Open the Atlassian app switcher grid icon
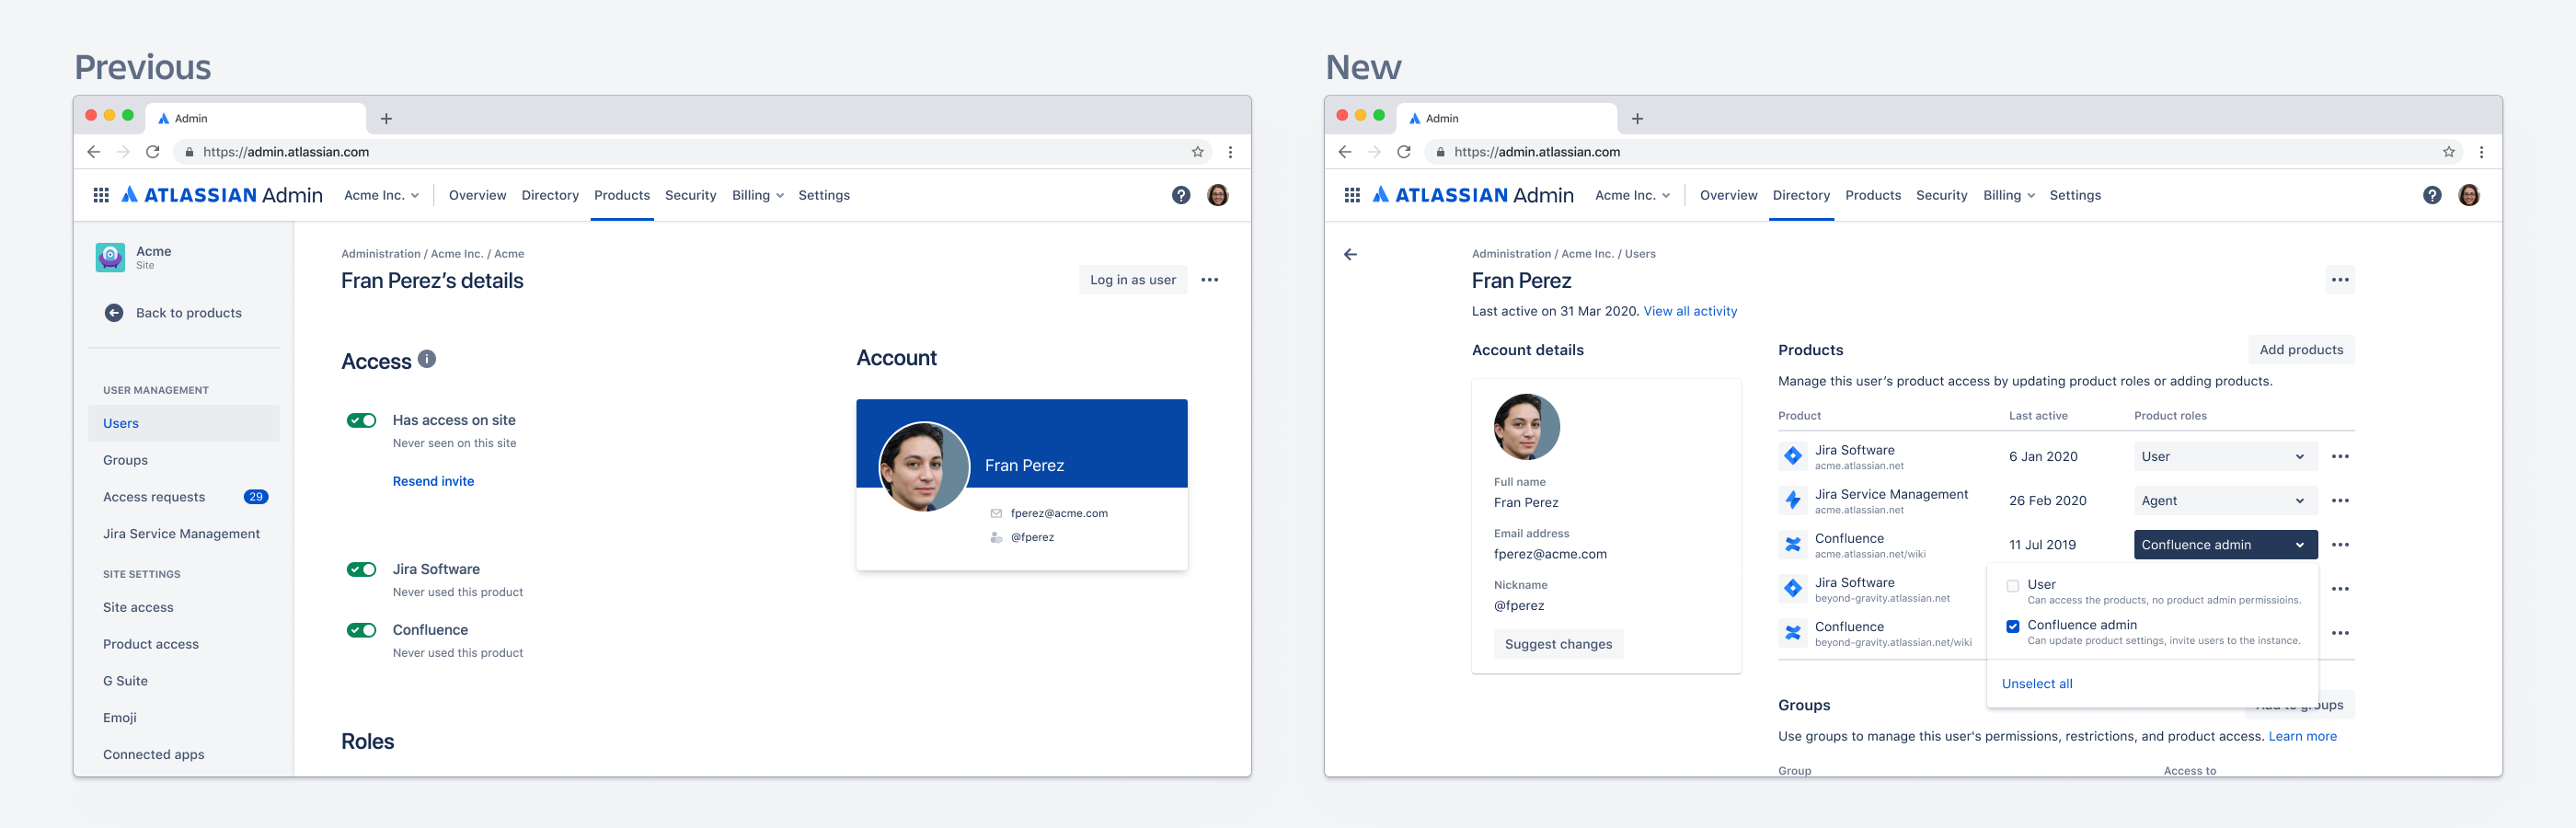This screenshot has width=2576, height=828. 100,195
